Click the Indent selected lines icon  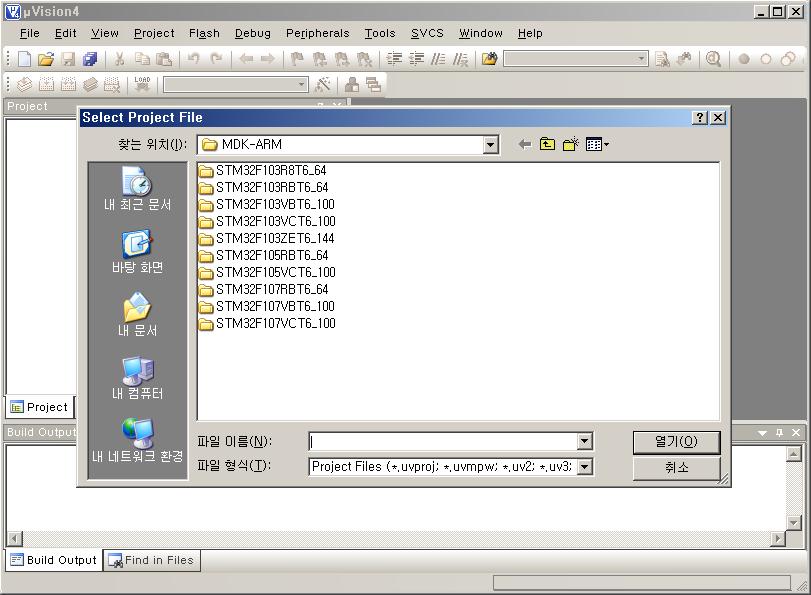click(x=394, y=59)
